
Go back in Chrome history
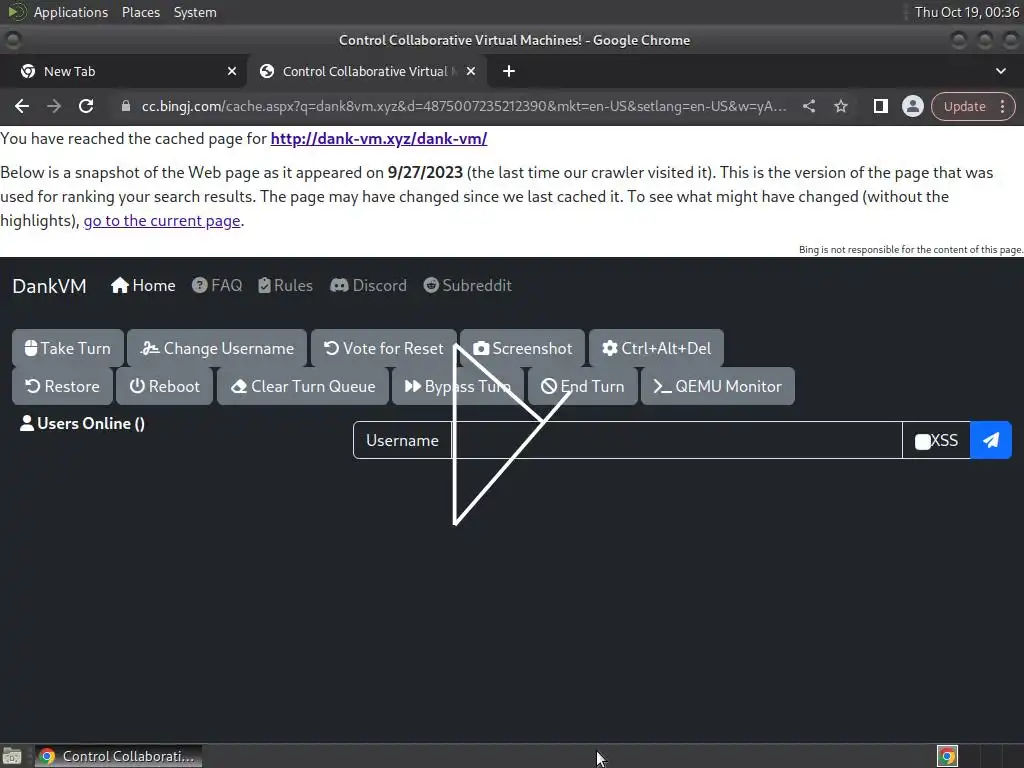(22, 106)
